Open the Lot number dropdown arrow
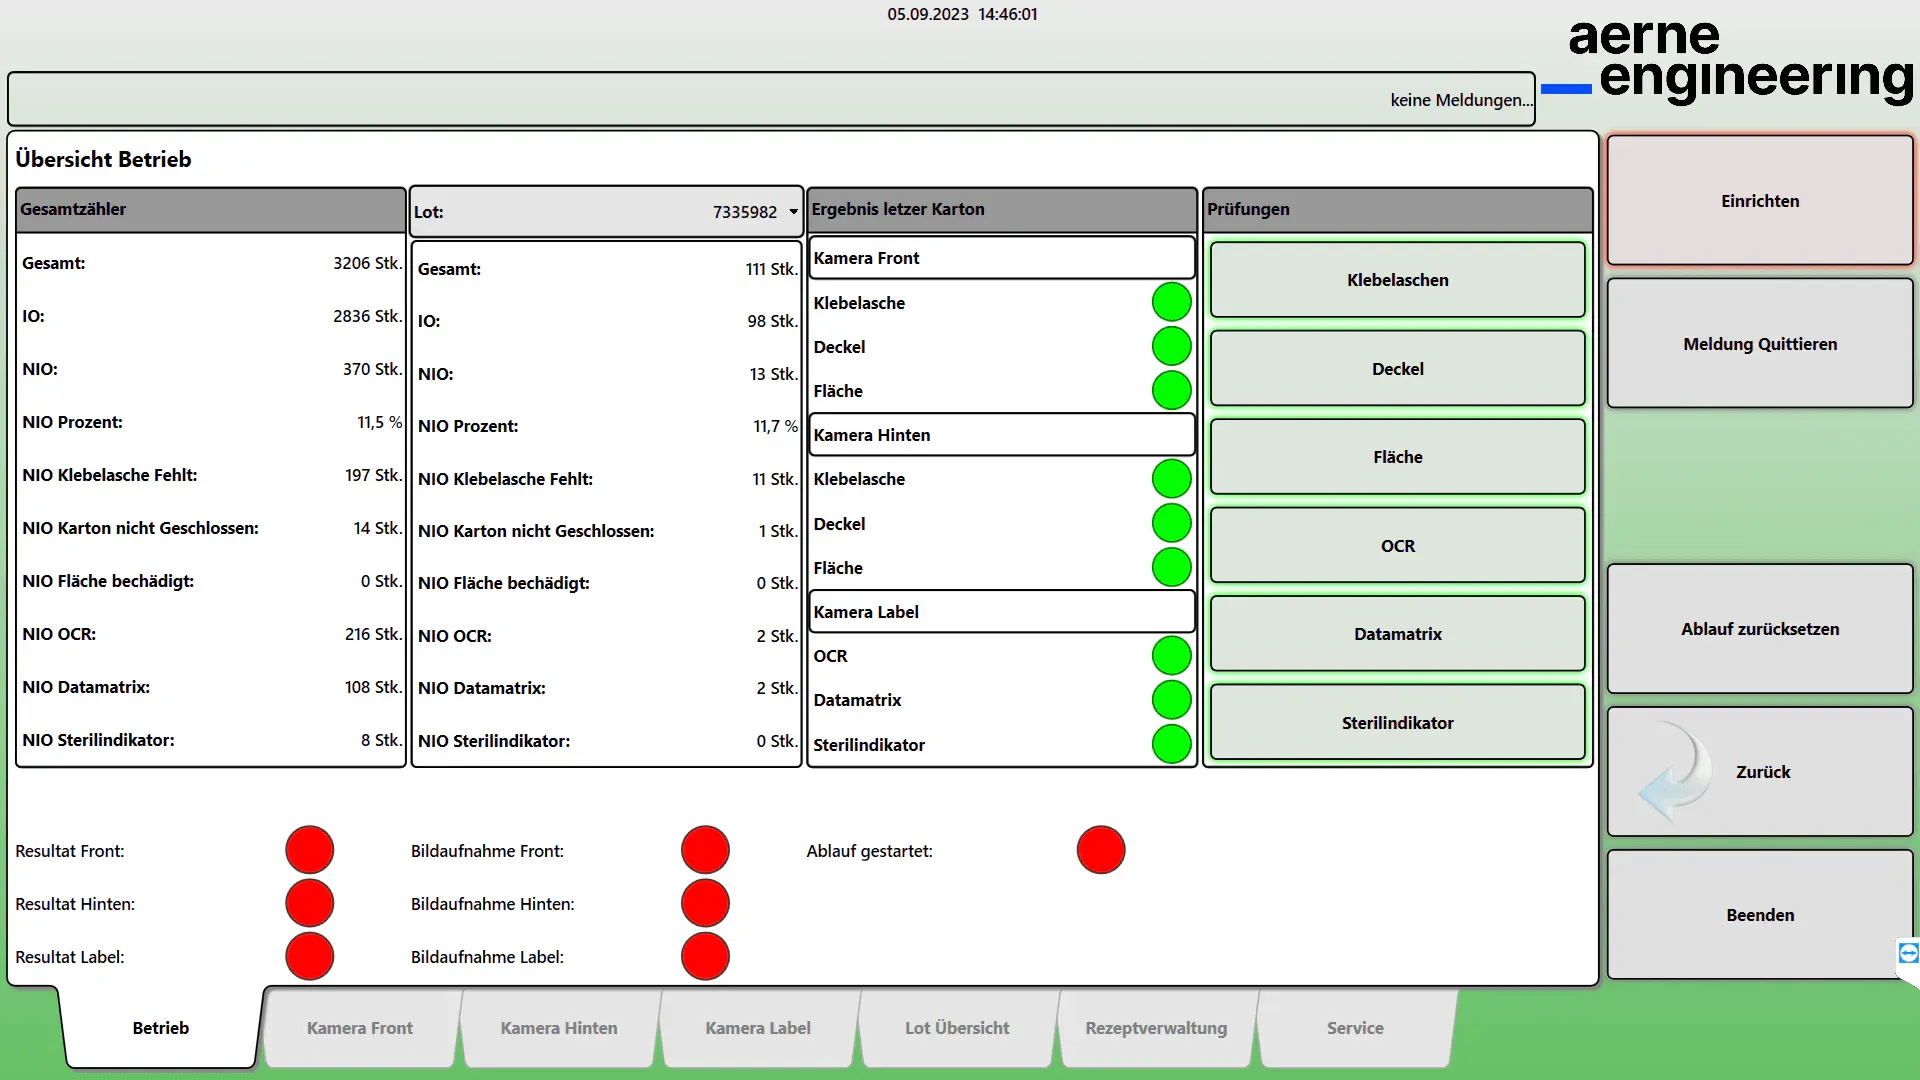The width and height of the screenshot is (1920, 1080). click(x=793, y=212)
